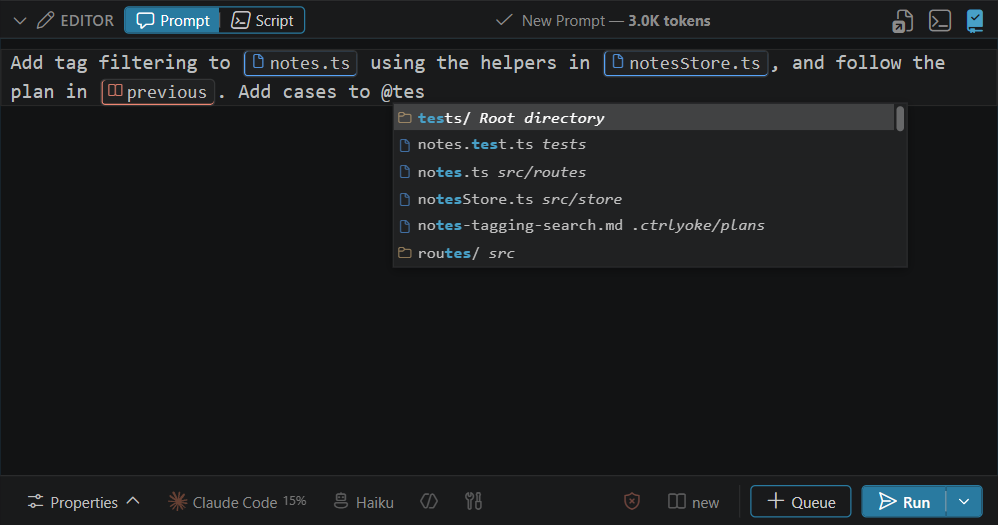Click the previous plan chip in prompt

pos(158,92)
